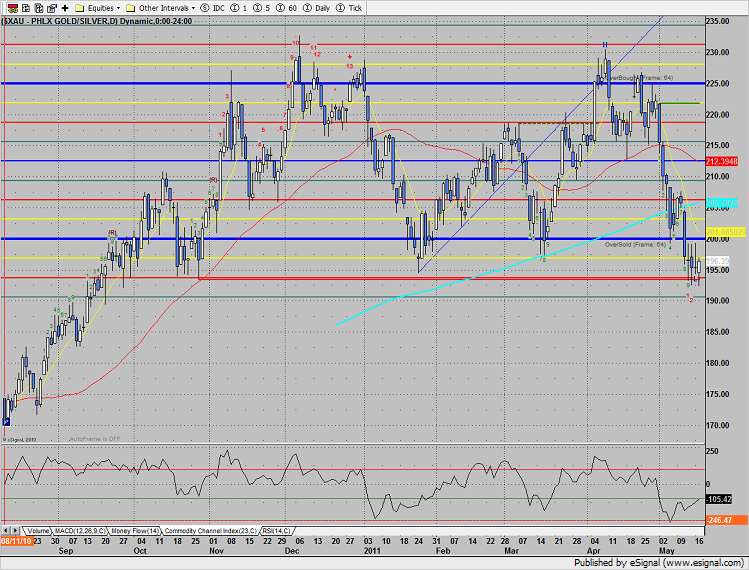Click the -105.42 CCI value label
This screenshot has width=749, height=570.
[719, 499]
